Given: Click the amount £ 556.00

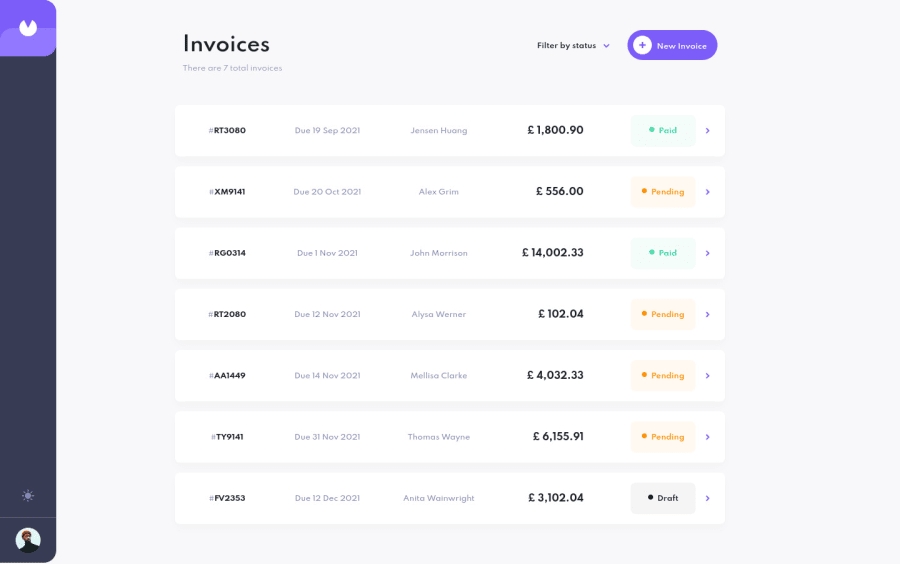Looking at the screenshot, I should 560,192.
